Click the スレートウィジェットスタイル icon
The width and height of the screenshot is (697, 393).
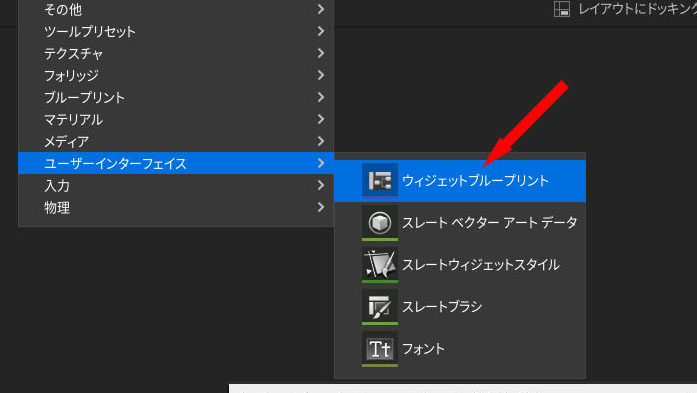[380, 265]
